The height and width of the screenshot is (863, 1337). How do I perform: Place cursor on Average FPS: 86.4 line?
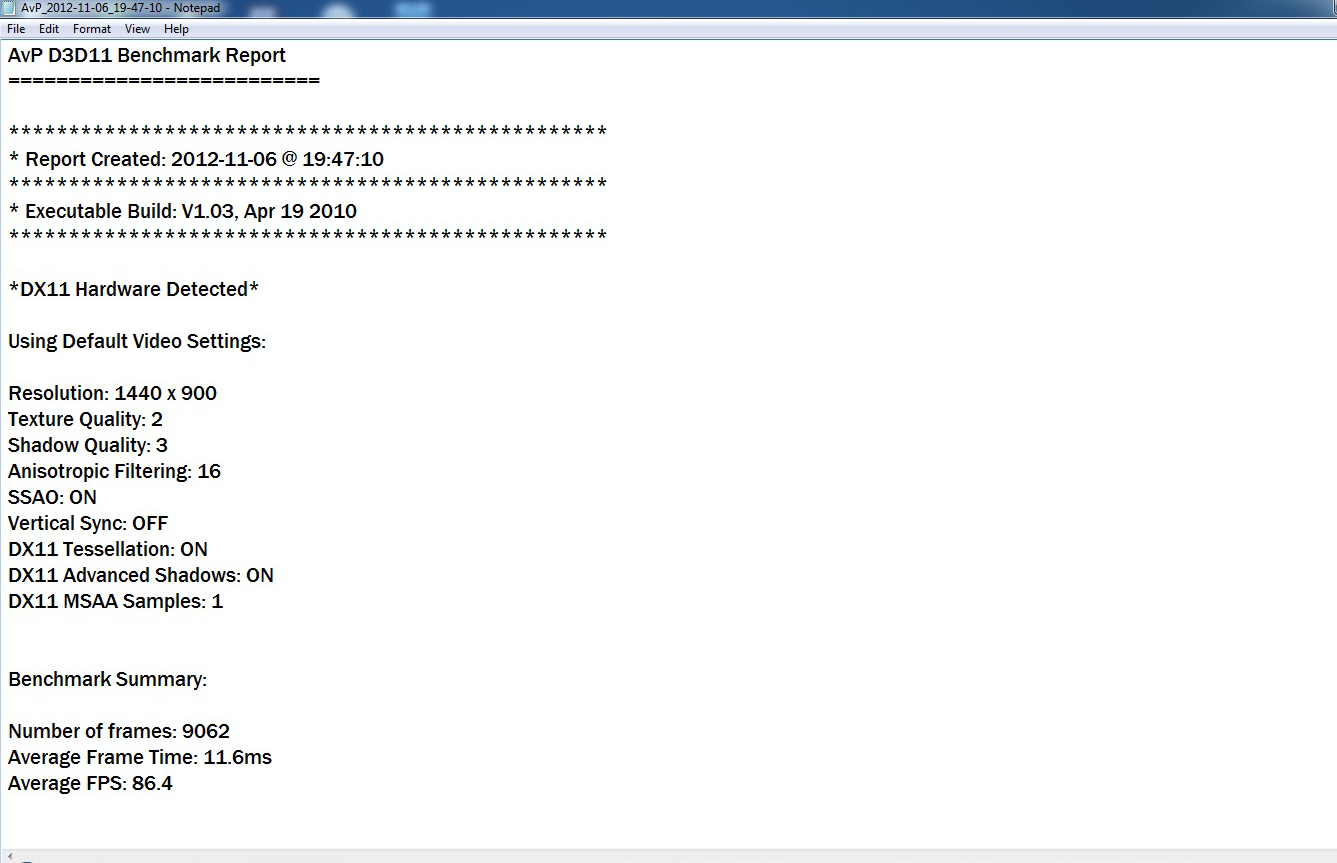pyautogui.click(x=90, y=783)
